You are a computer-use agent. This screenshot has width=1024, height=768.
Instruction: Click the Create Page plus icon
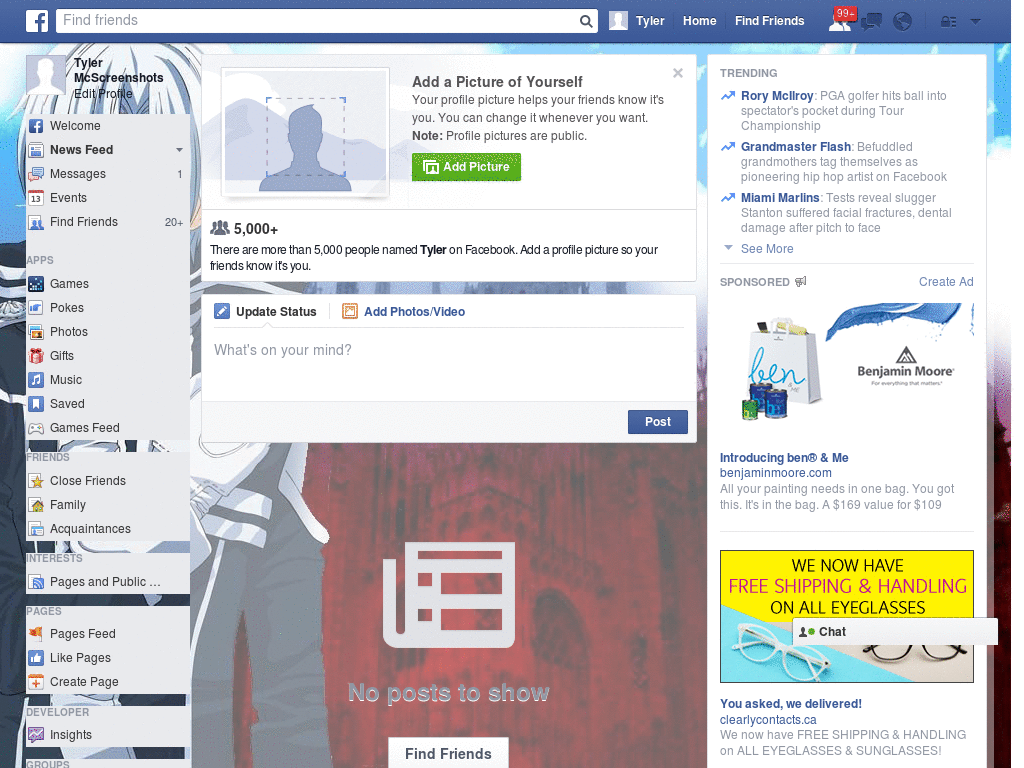[37, 682]
